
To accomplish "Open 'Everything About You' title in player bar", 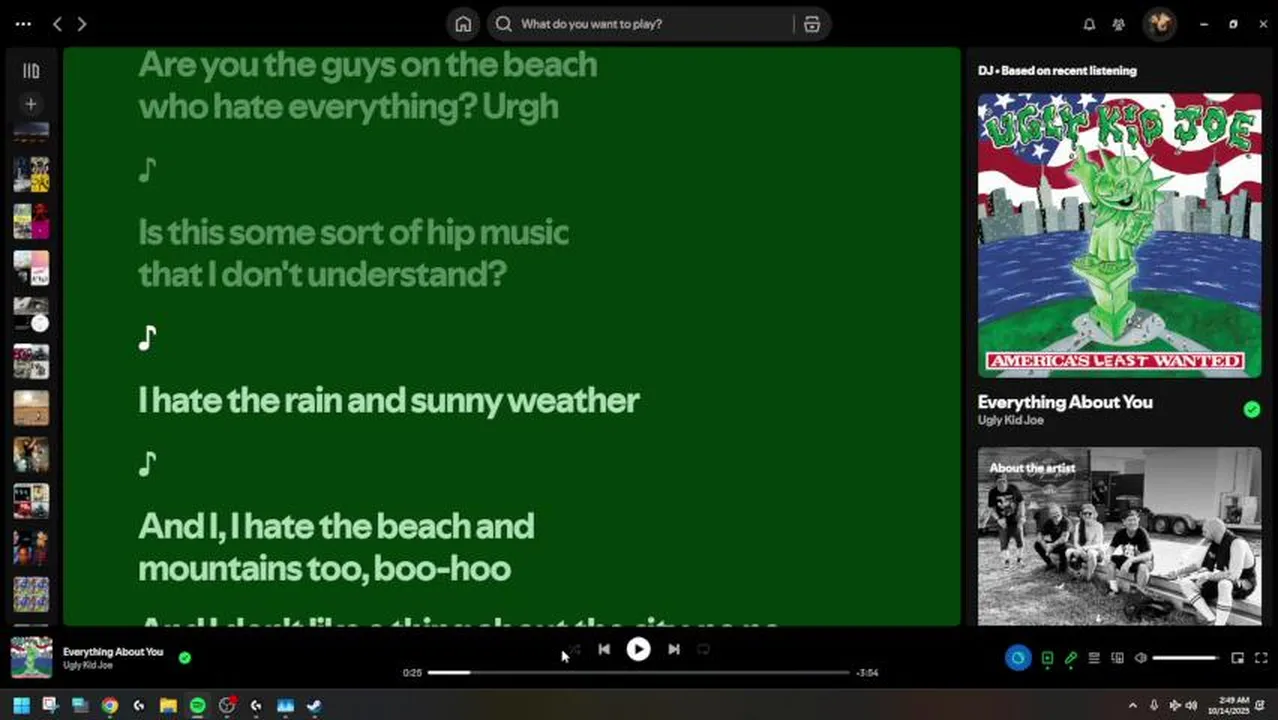I will (x=113, y=652).
